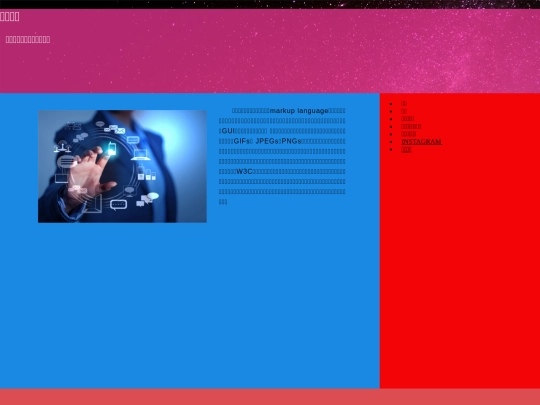Click the sidebar link directly below INSTAGRAM

coord(406,149)
